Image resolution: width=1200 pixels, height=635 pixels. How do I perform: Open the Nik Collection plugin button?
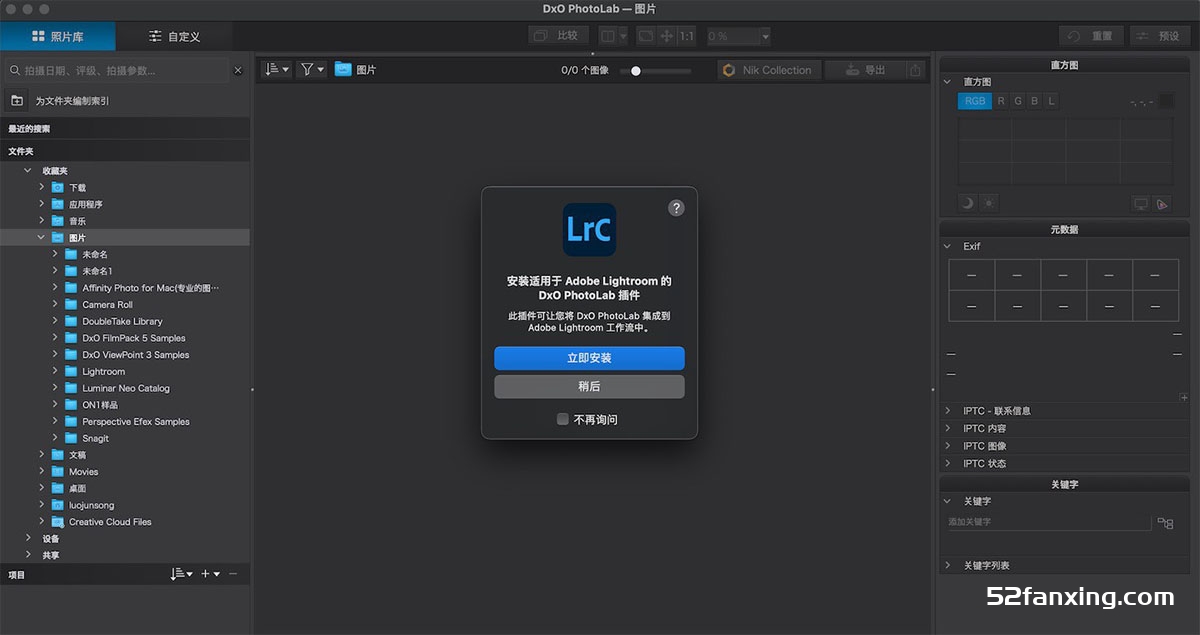769,70
